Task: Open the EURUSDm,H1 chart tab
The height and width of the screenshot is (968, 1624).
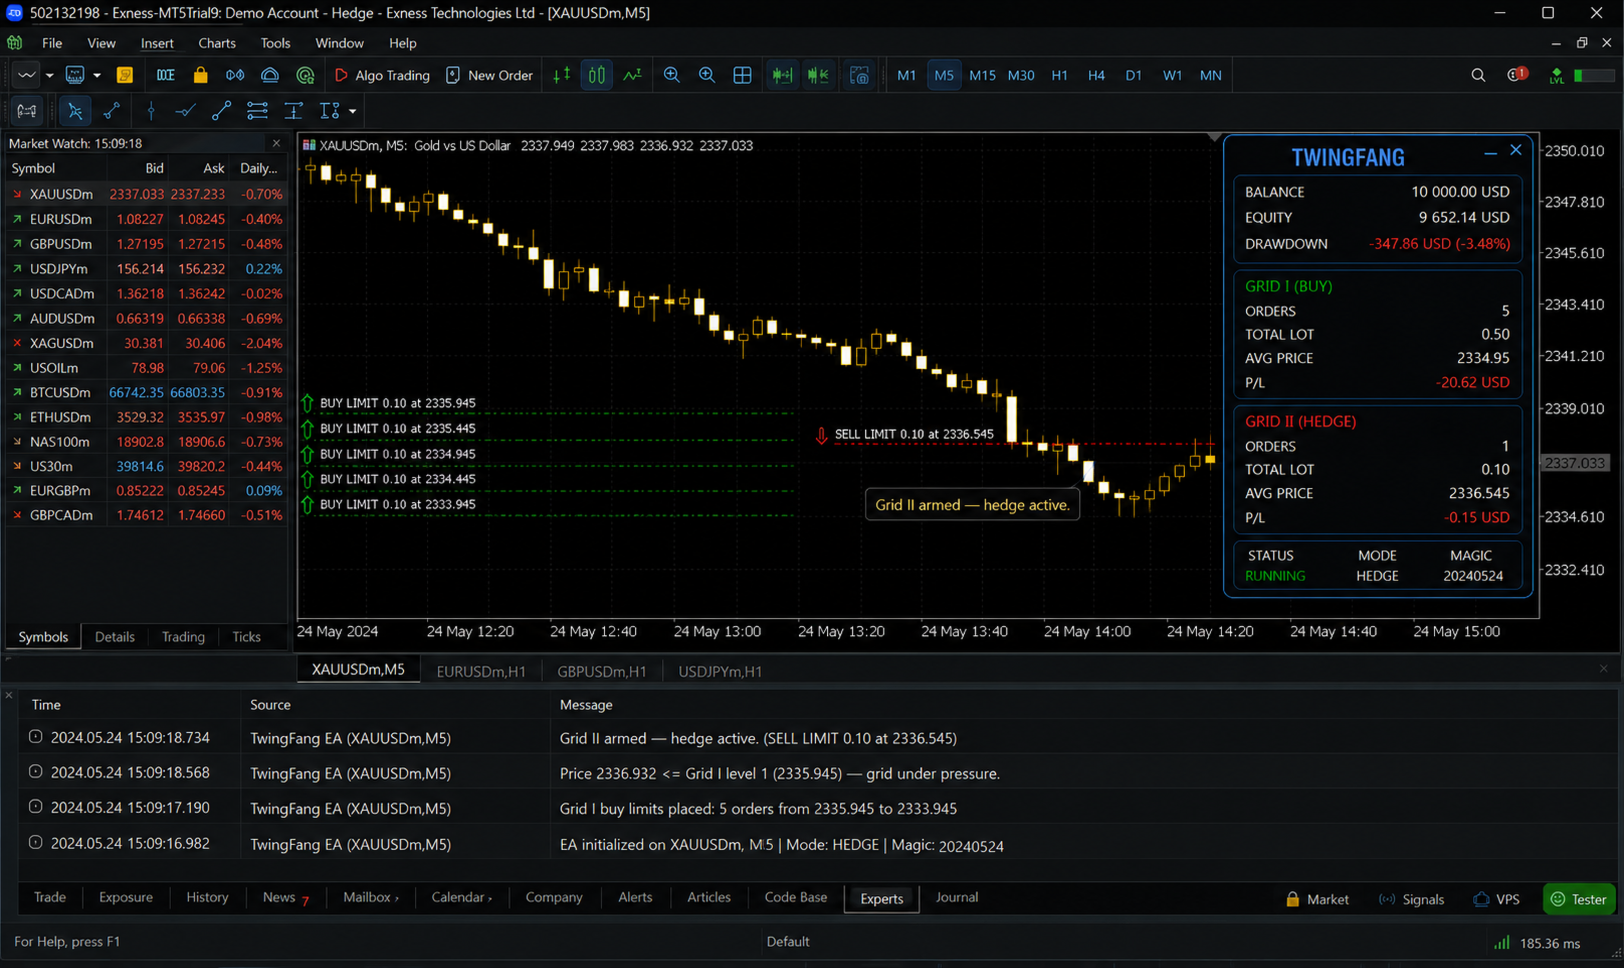Action: coord(481,671)
